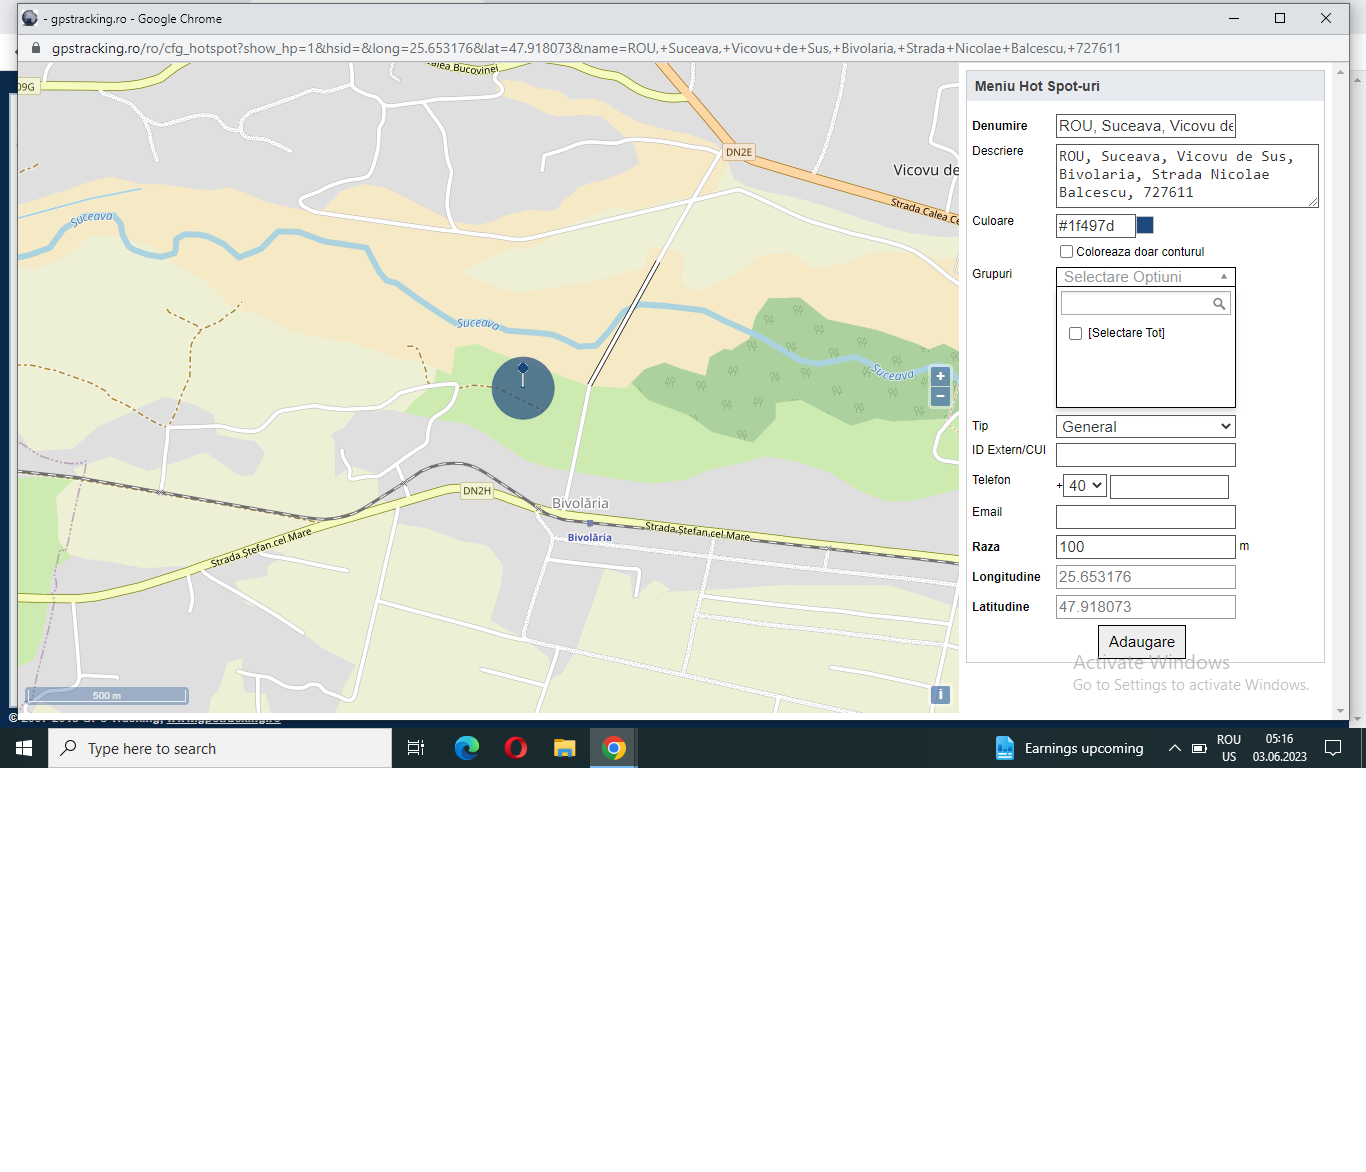Click the hotspot pin marker on map
Viewport: 1366px width, 1172px height.
(523, 375)
